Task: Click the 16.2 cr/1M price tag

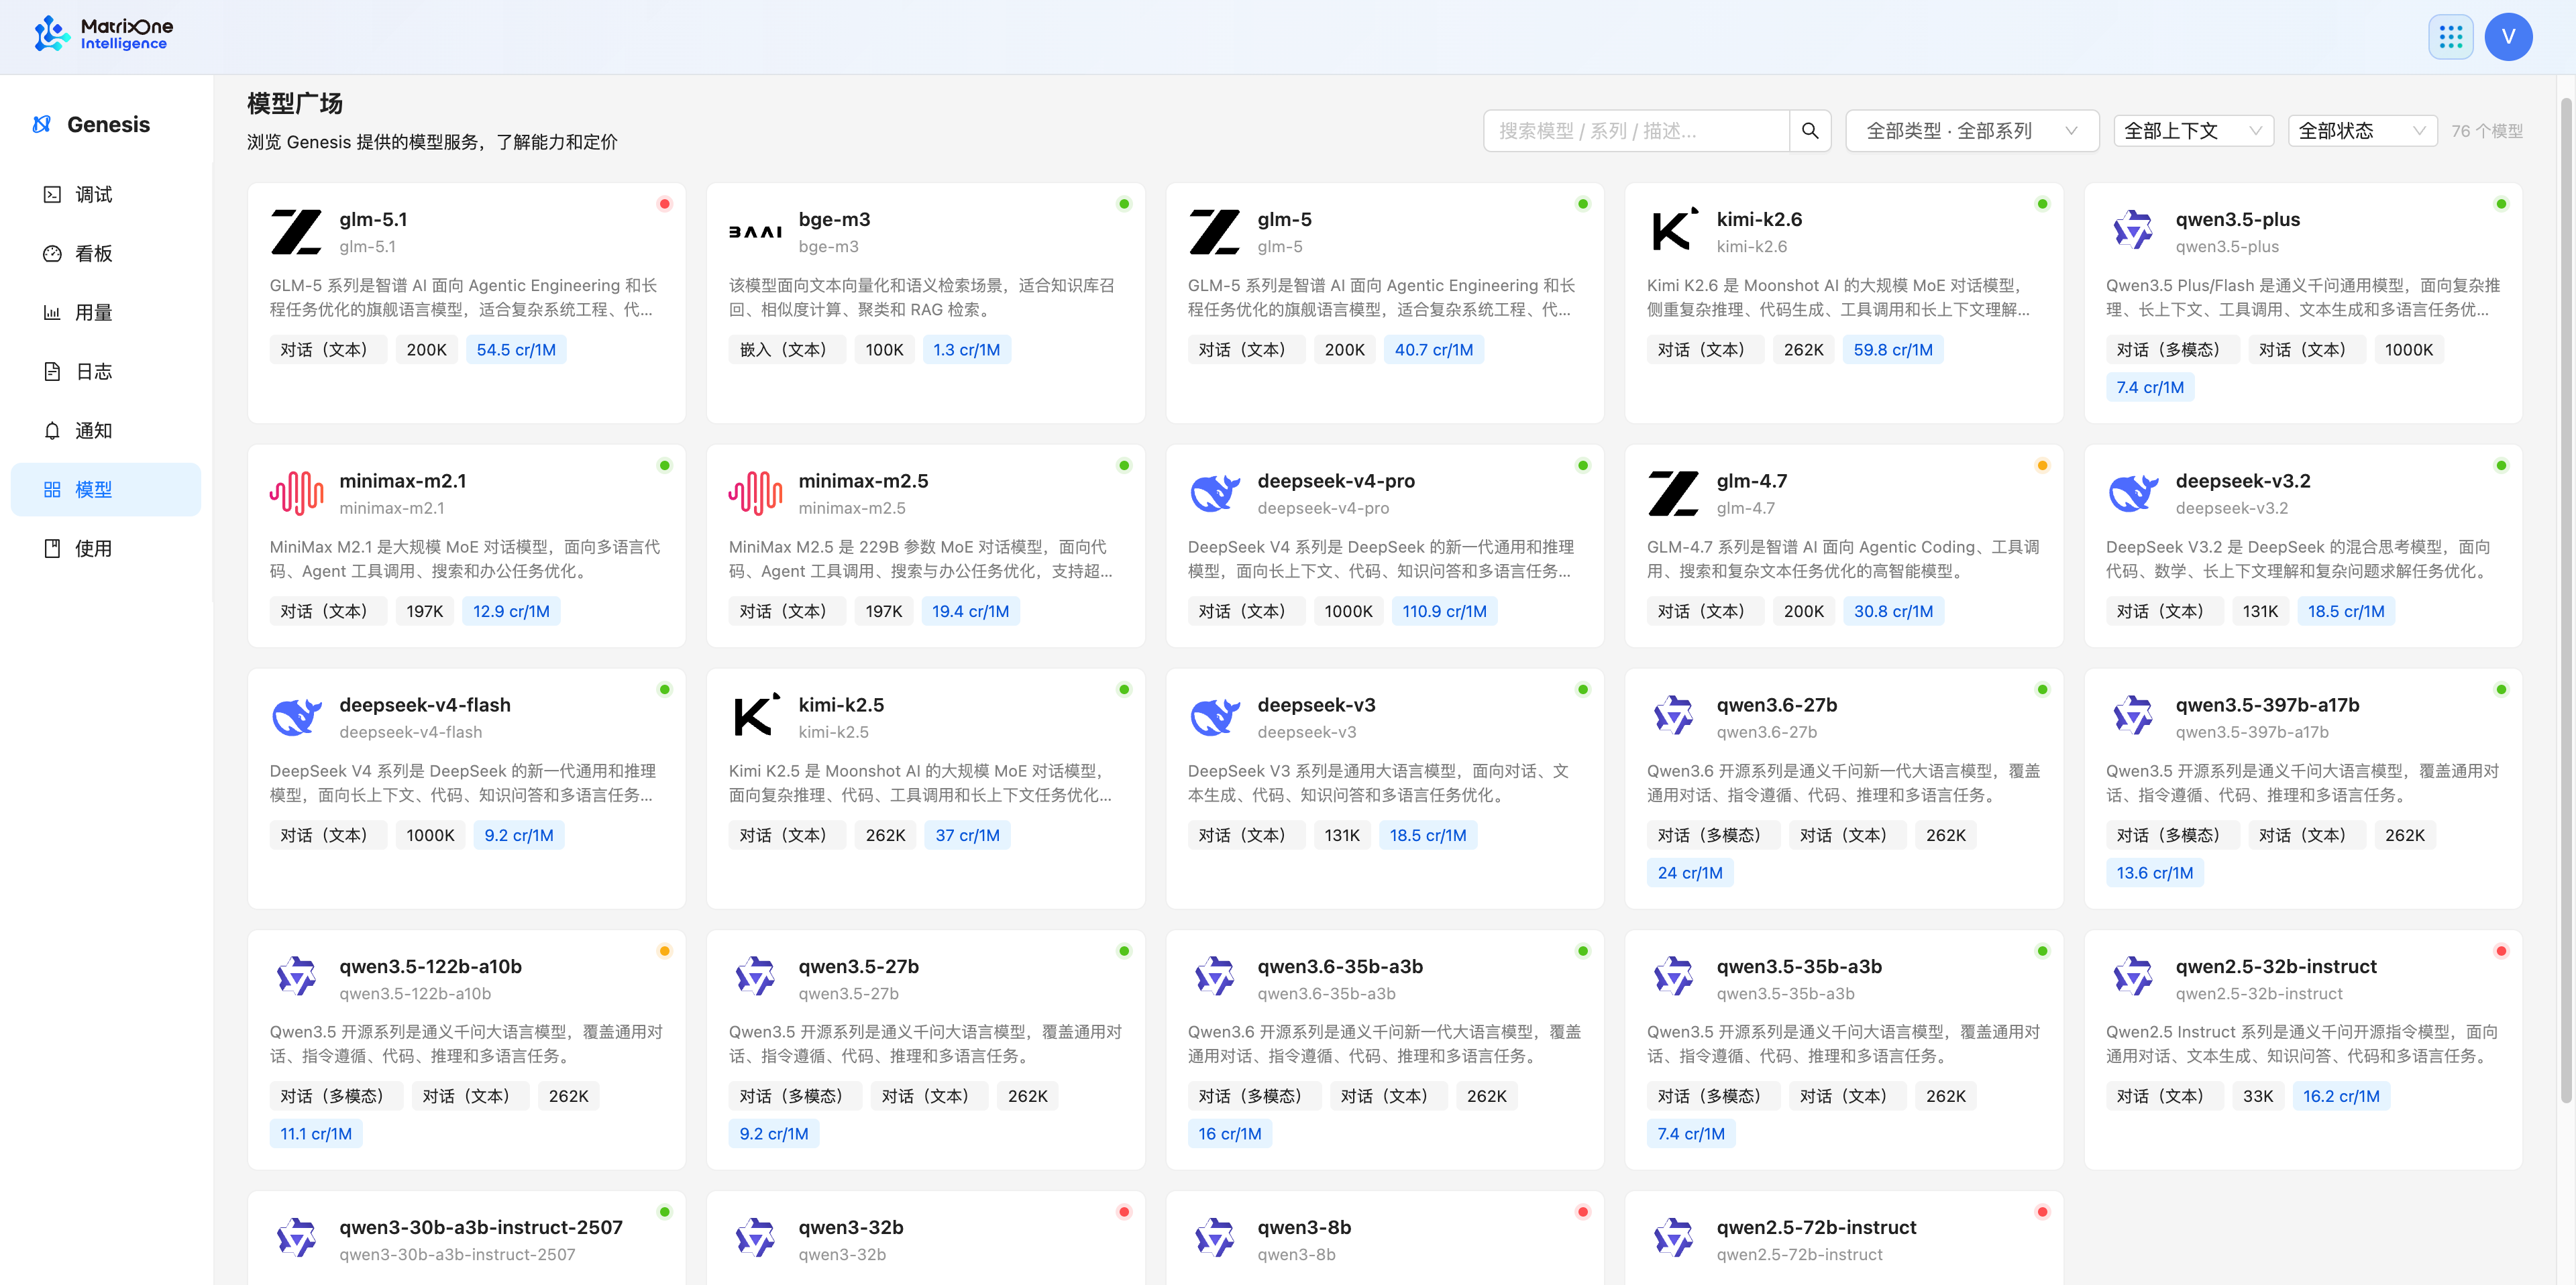Action: [x=2341, y=1096]
